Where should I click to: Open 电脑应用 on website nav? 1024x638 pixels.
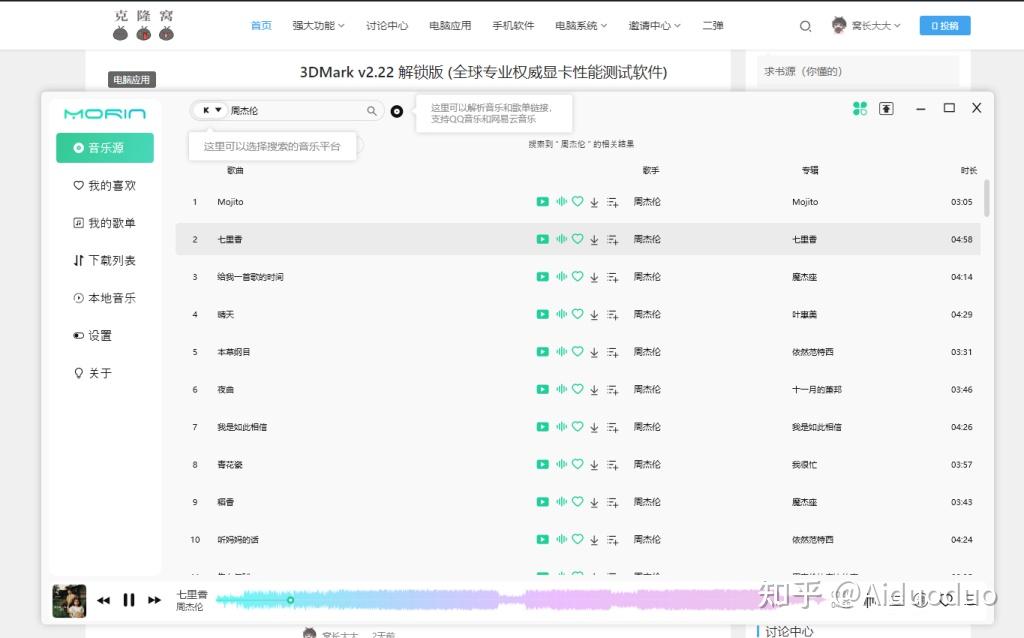coord(450,25)
